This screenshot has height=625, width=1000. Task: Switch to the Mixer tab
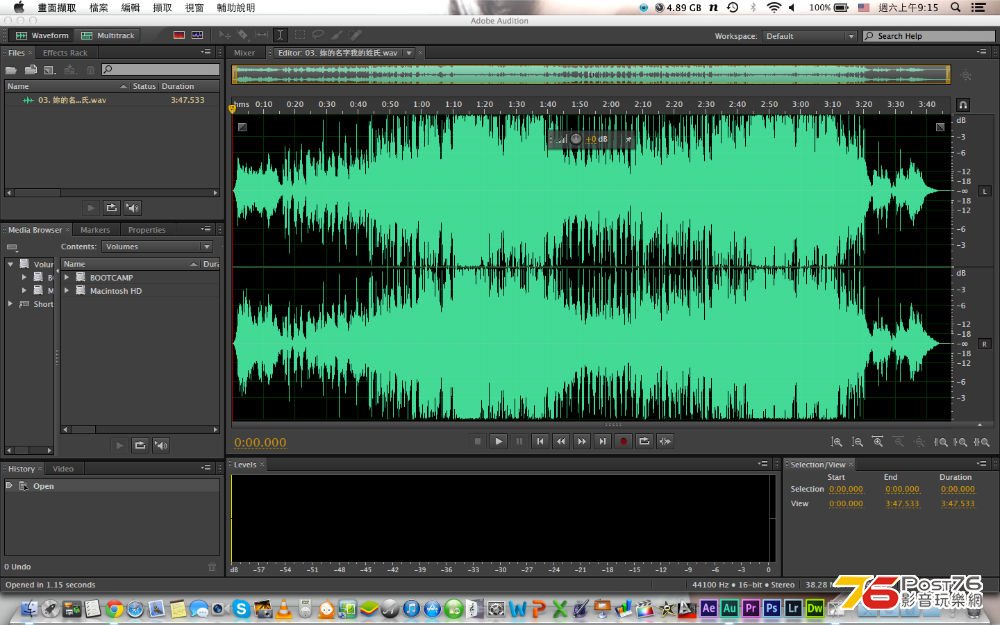pos(244,53)
